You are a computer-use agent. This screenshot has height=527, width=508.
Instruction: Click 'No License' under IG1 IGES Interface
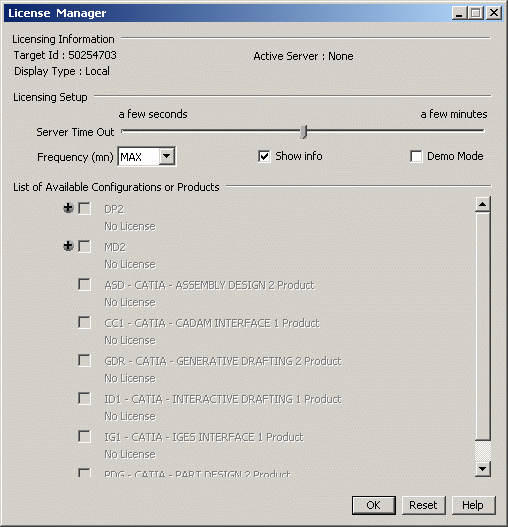tap(130, 454)
